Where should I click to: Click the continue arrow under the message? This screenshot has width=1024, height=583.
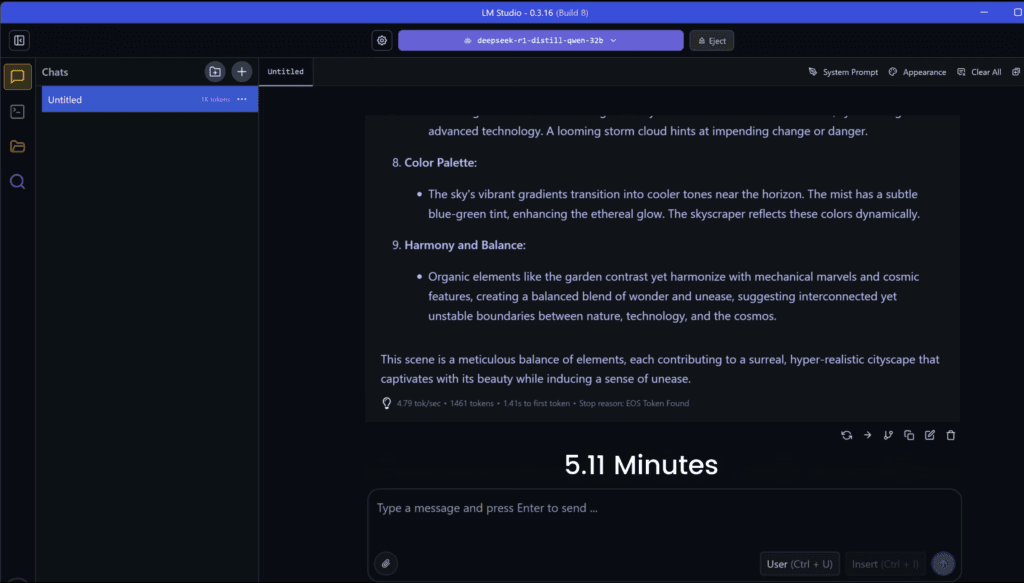point(868,435)
